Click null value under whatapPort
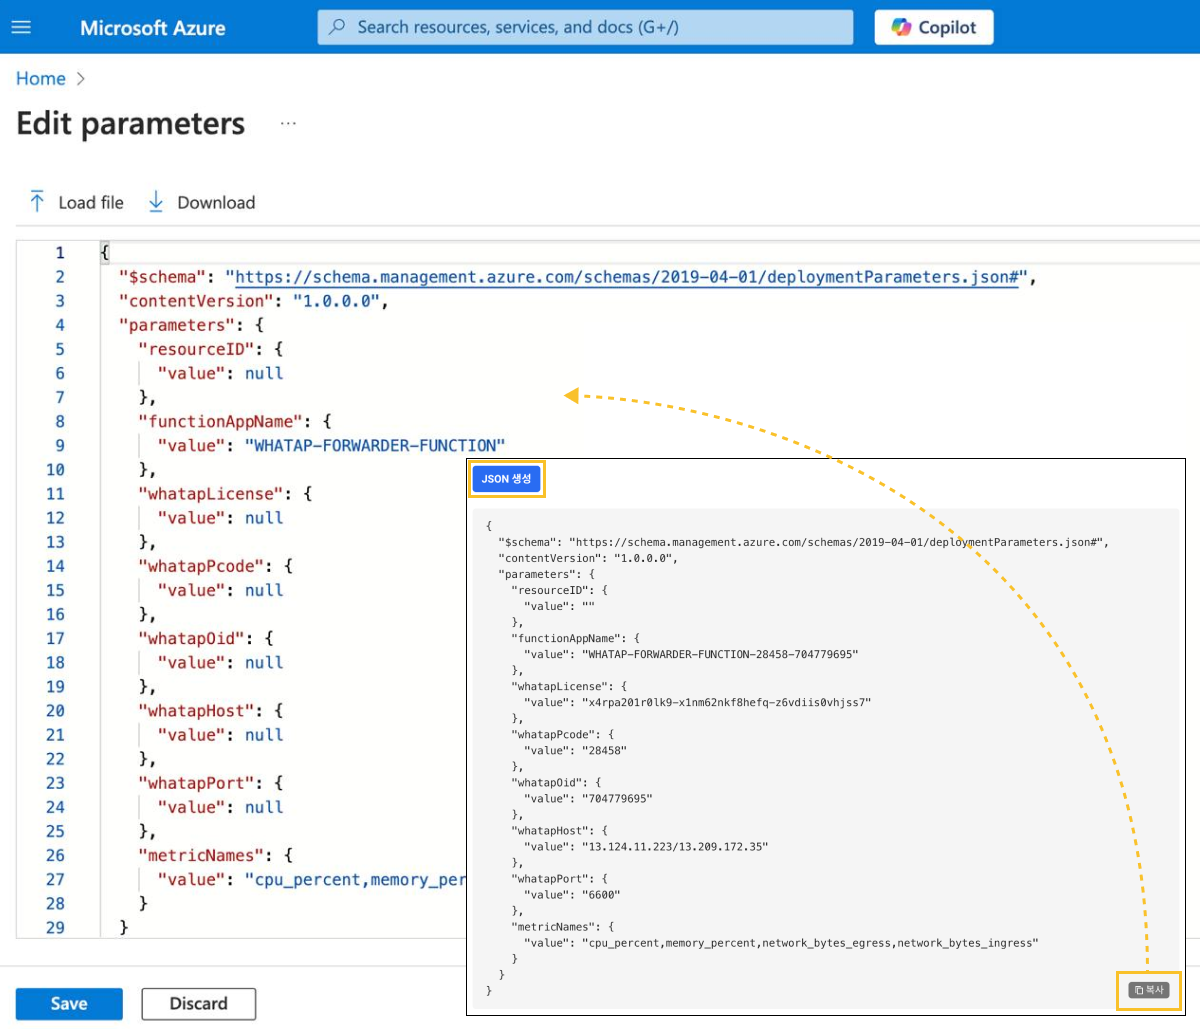This screenshot has width=1200, height=1029. (264, 807)
